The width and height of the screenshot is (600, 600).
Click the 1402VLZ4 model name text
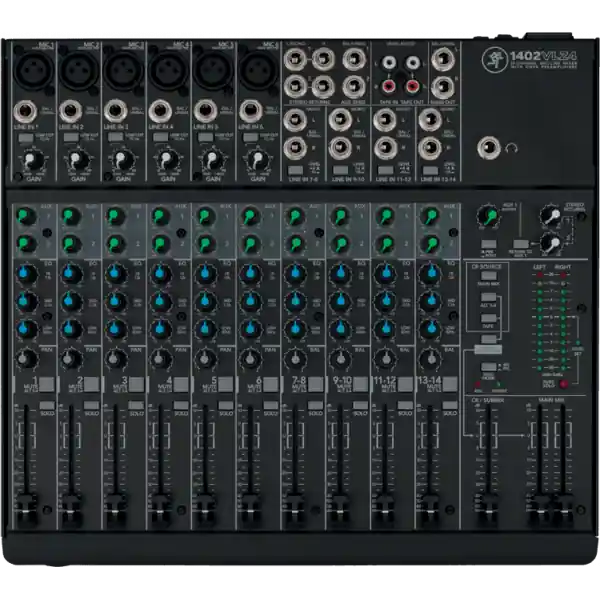pyautogui.click(x=544, y=56)
